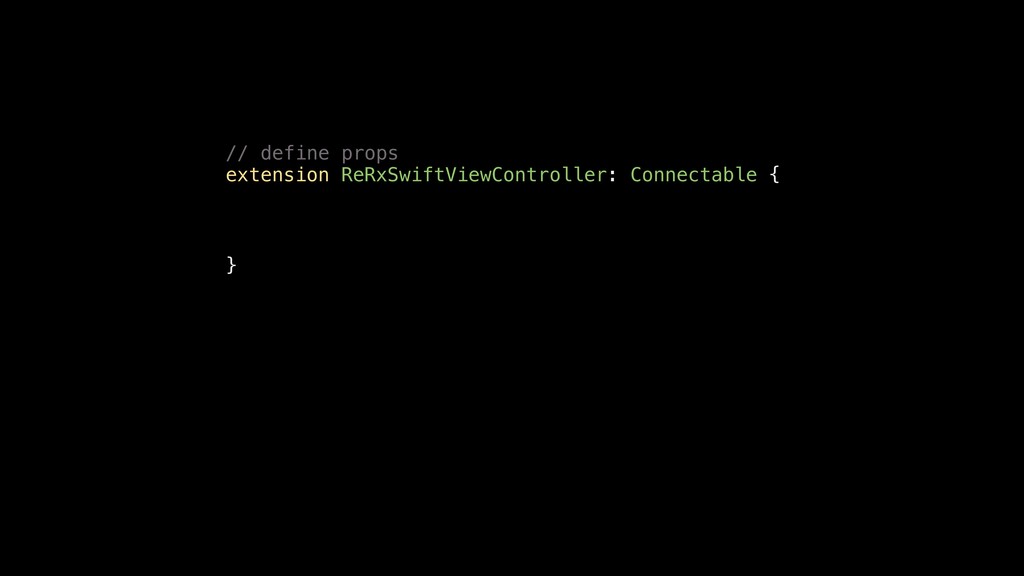
Task: Click the sion ending of extension
Action: pyautogui.click(x=306, y=174)
